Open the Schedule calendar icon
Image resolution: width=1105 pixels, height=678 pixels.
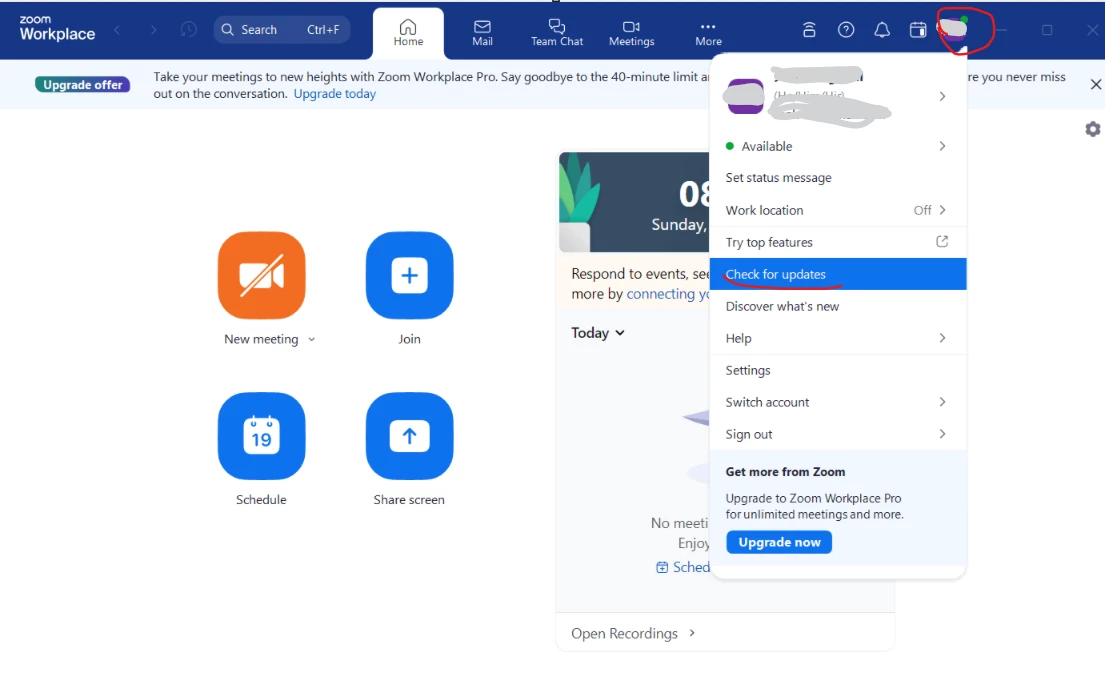[261, 436]
